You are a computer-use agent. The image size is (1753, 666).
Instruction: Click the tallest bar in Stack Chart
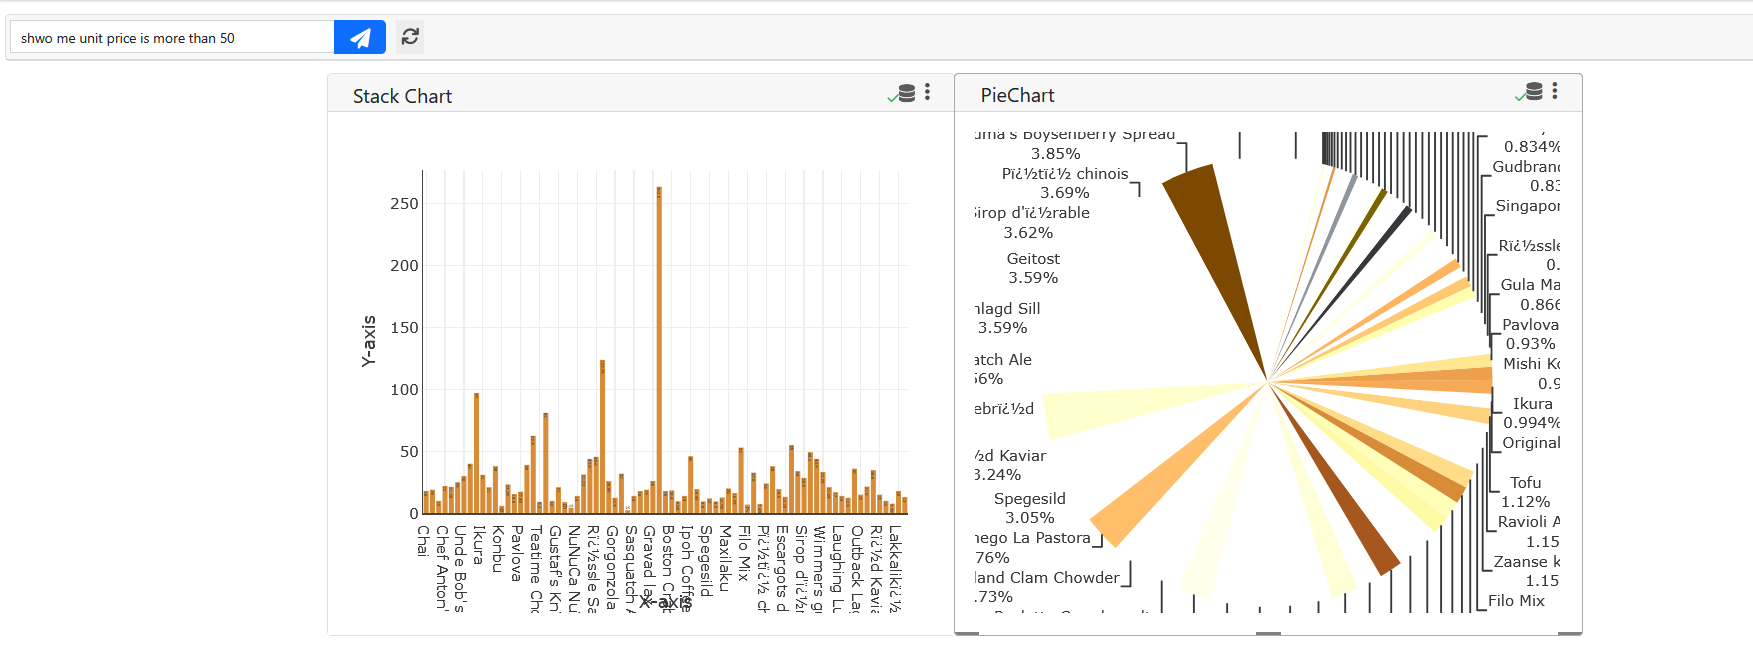point(659,350)
